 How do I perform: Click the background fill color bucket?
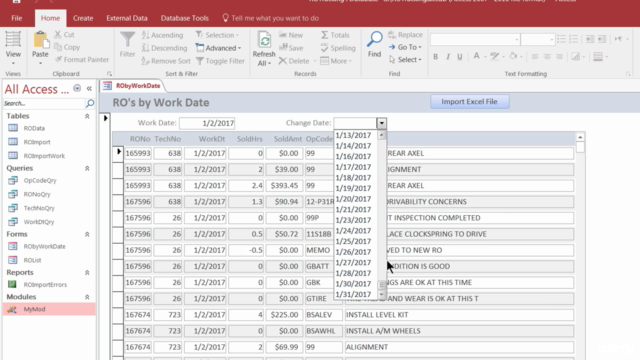pos(513,56)
